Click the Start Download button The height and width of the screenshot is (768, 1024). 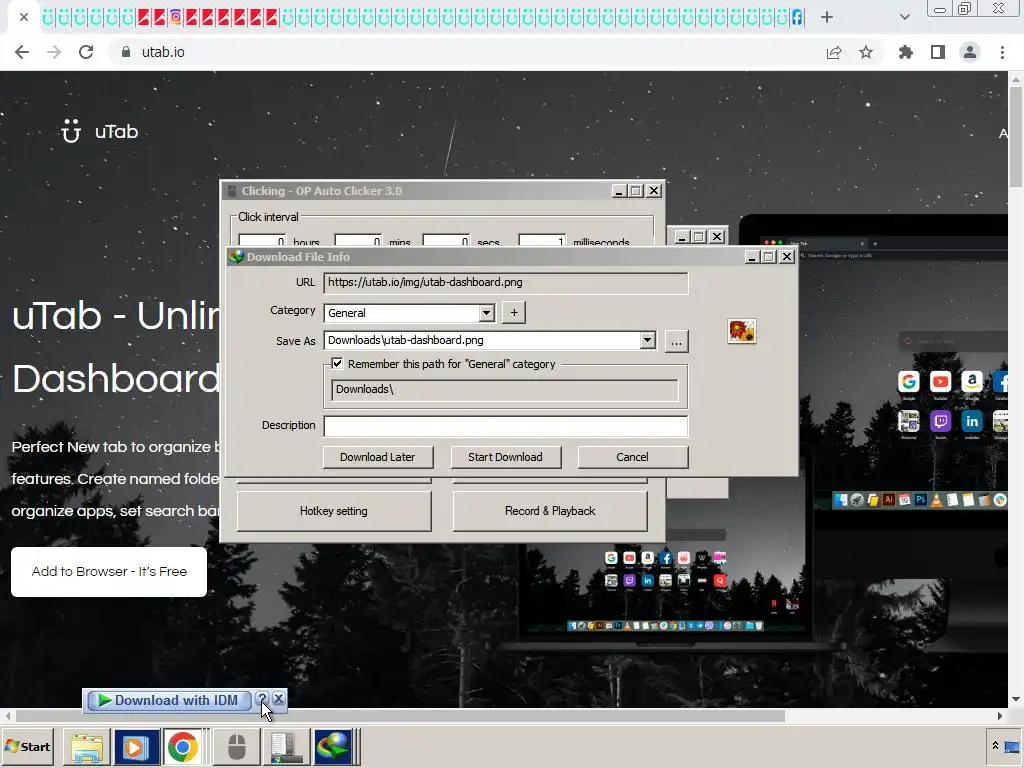pyautogui.click(x=505, y=457)
